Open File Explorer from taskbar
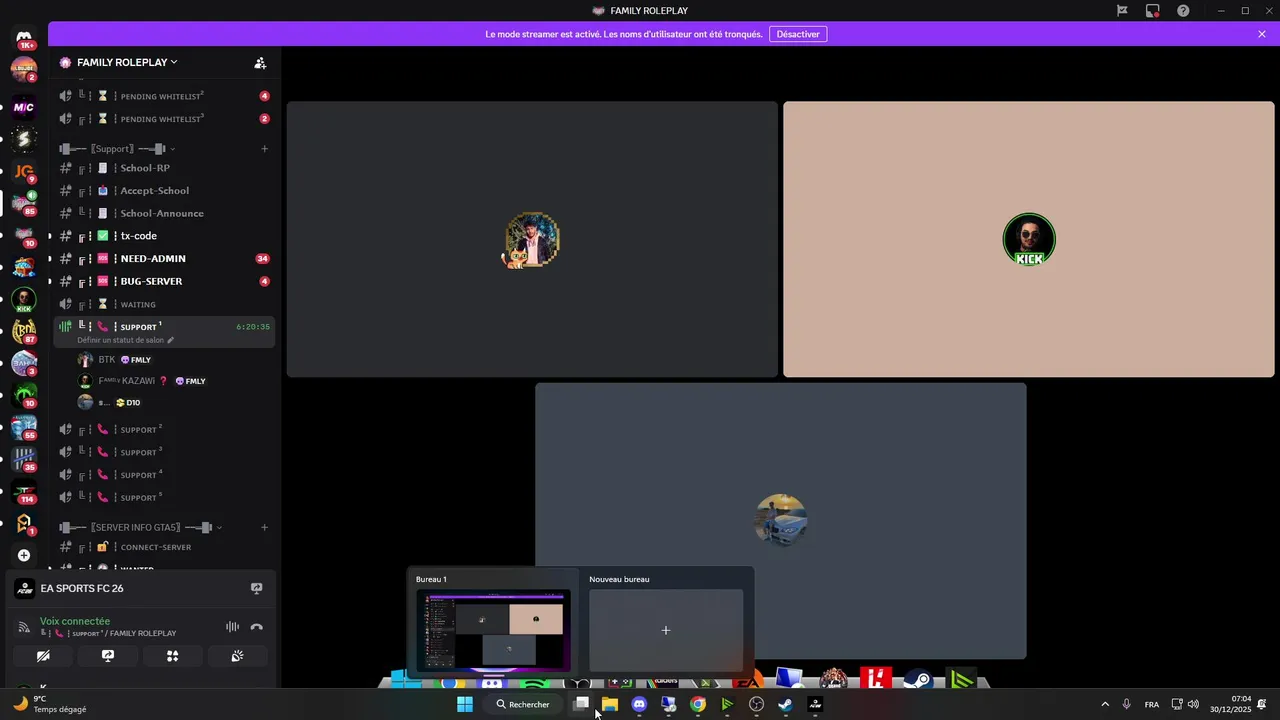1280x720 pixels. click(610, 704)
